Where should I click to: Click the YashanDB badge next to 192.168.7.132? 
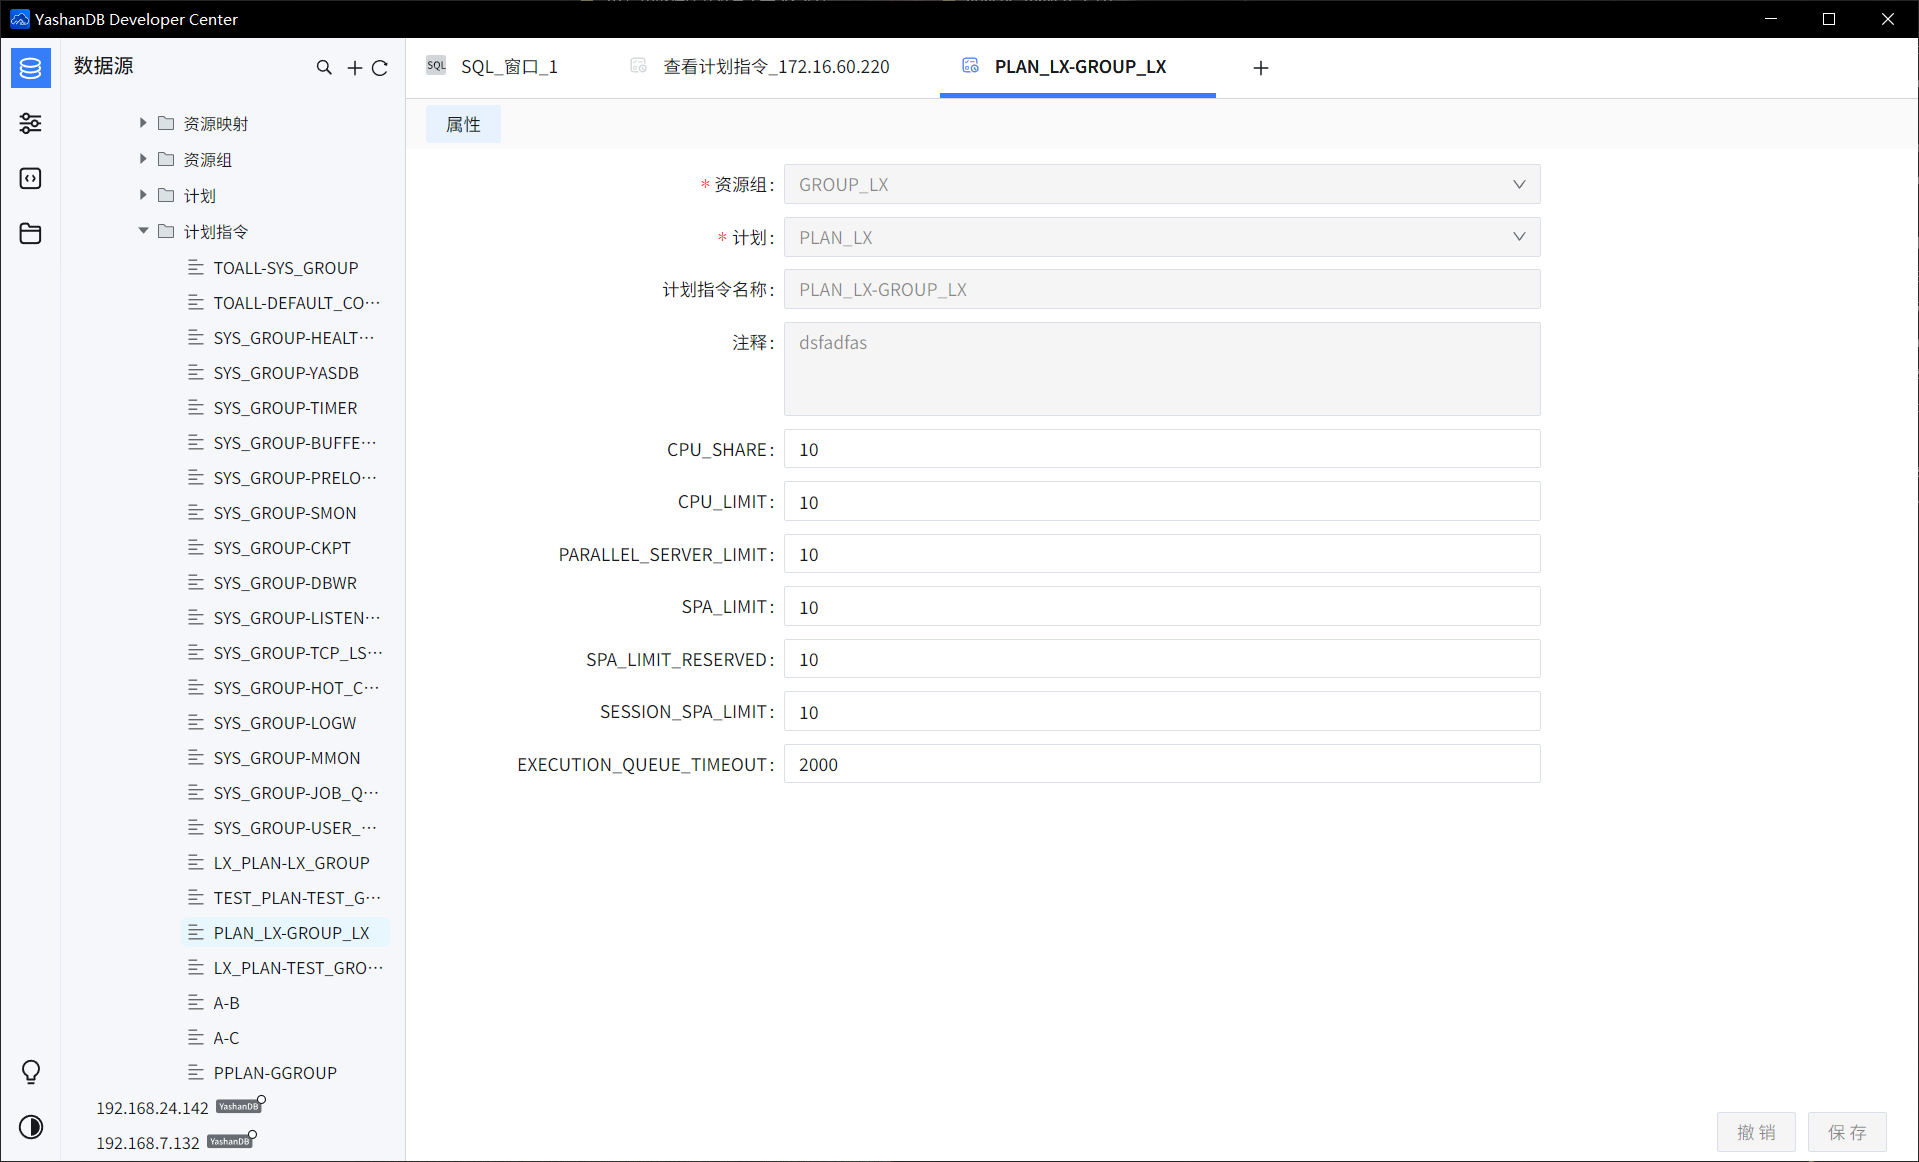229,1141
